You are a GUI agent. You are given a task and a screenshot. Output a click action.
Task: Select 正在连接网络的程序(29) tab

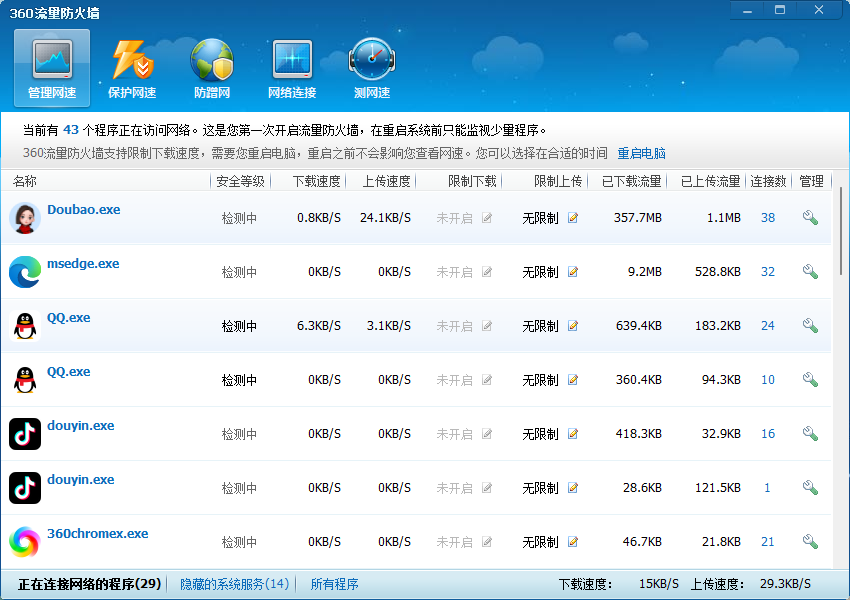coord(89,584)
